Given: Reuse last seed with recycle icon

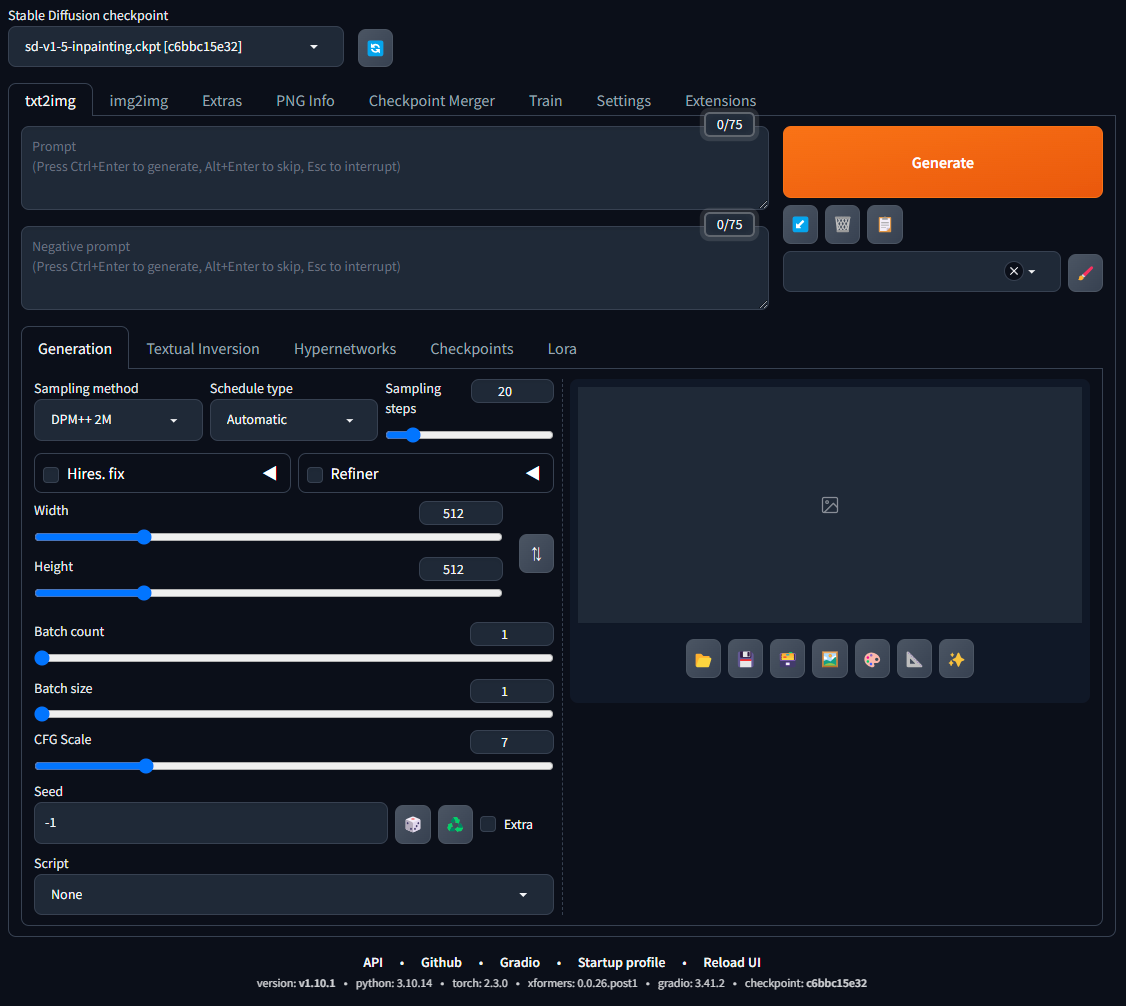Looking at the screenshot, I should [455, 824].
